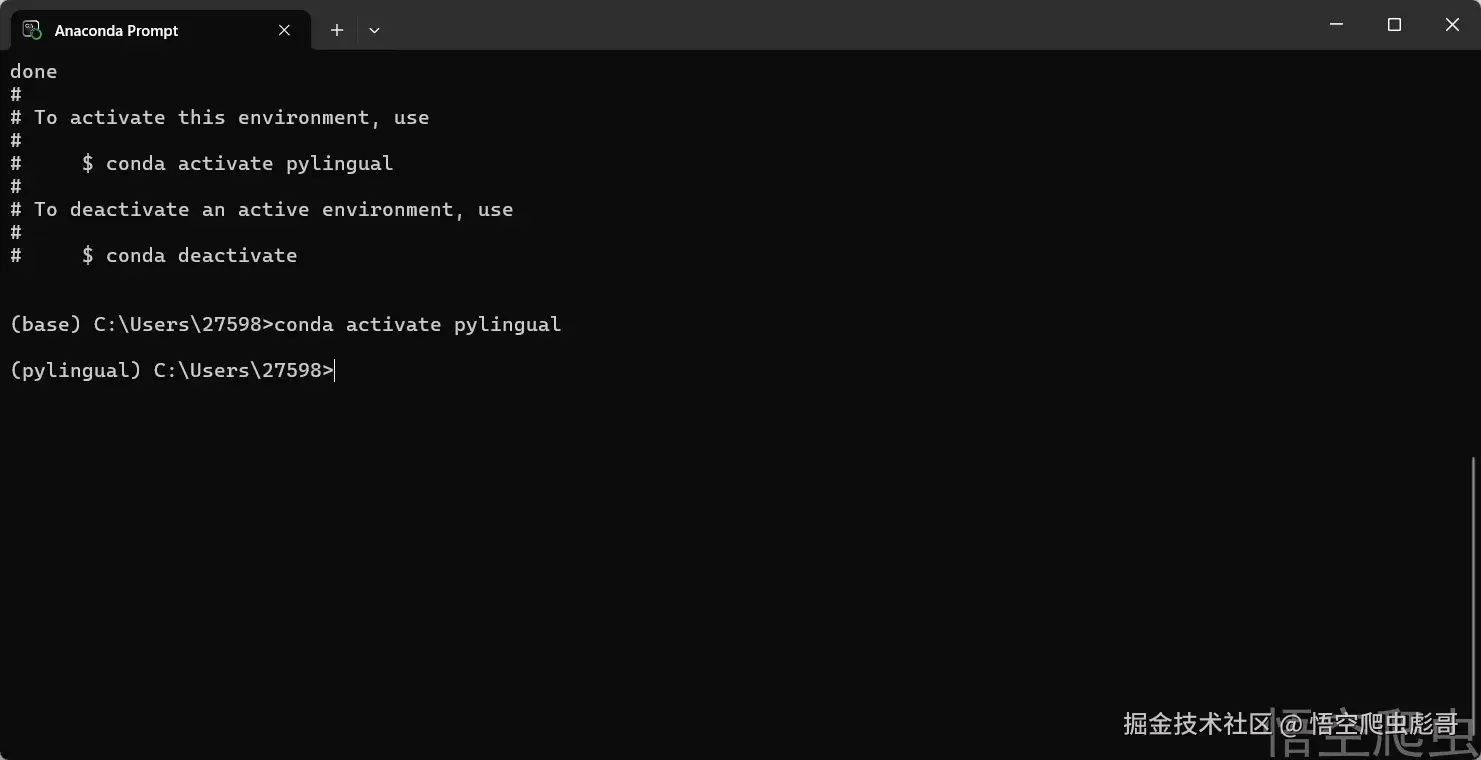Click the "To deactivate an active environment" line
1481x760 pixels.
tap(273, 209)
